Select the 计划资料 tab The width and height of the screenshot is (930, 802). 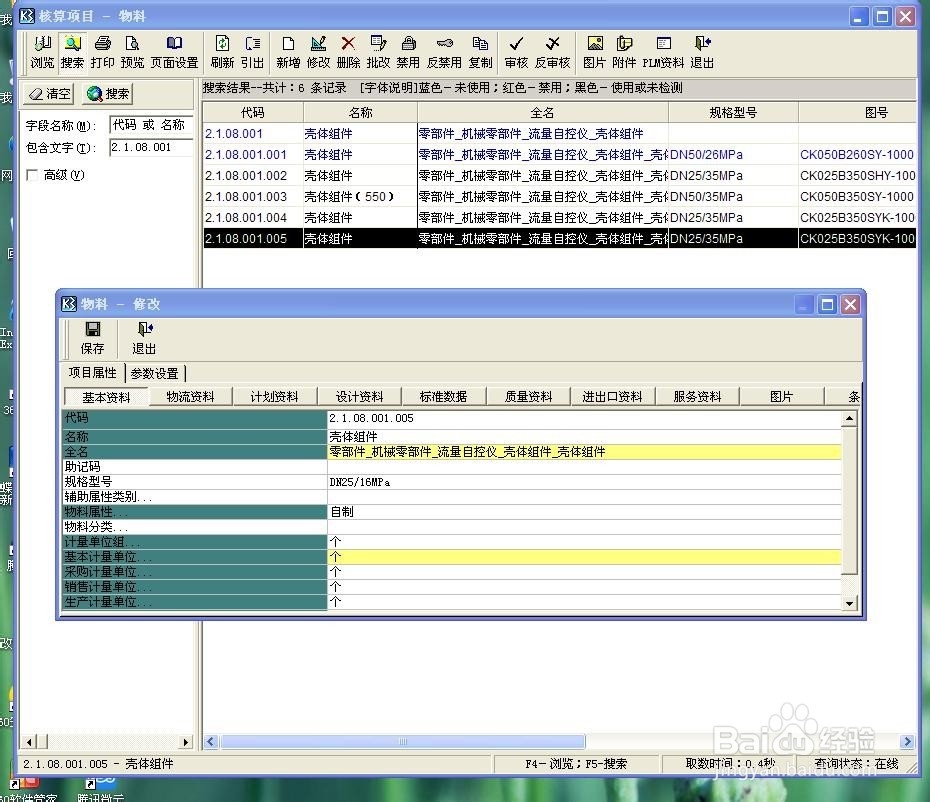point(275,396)
